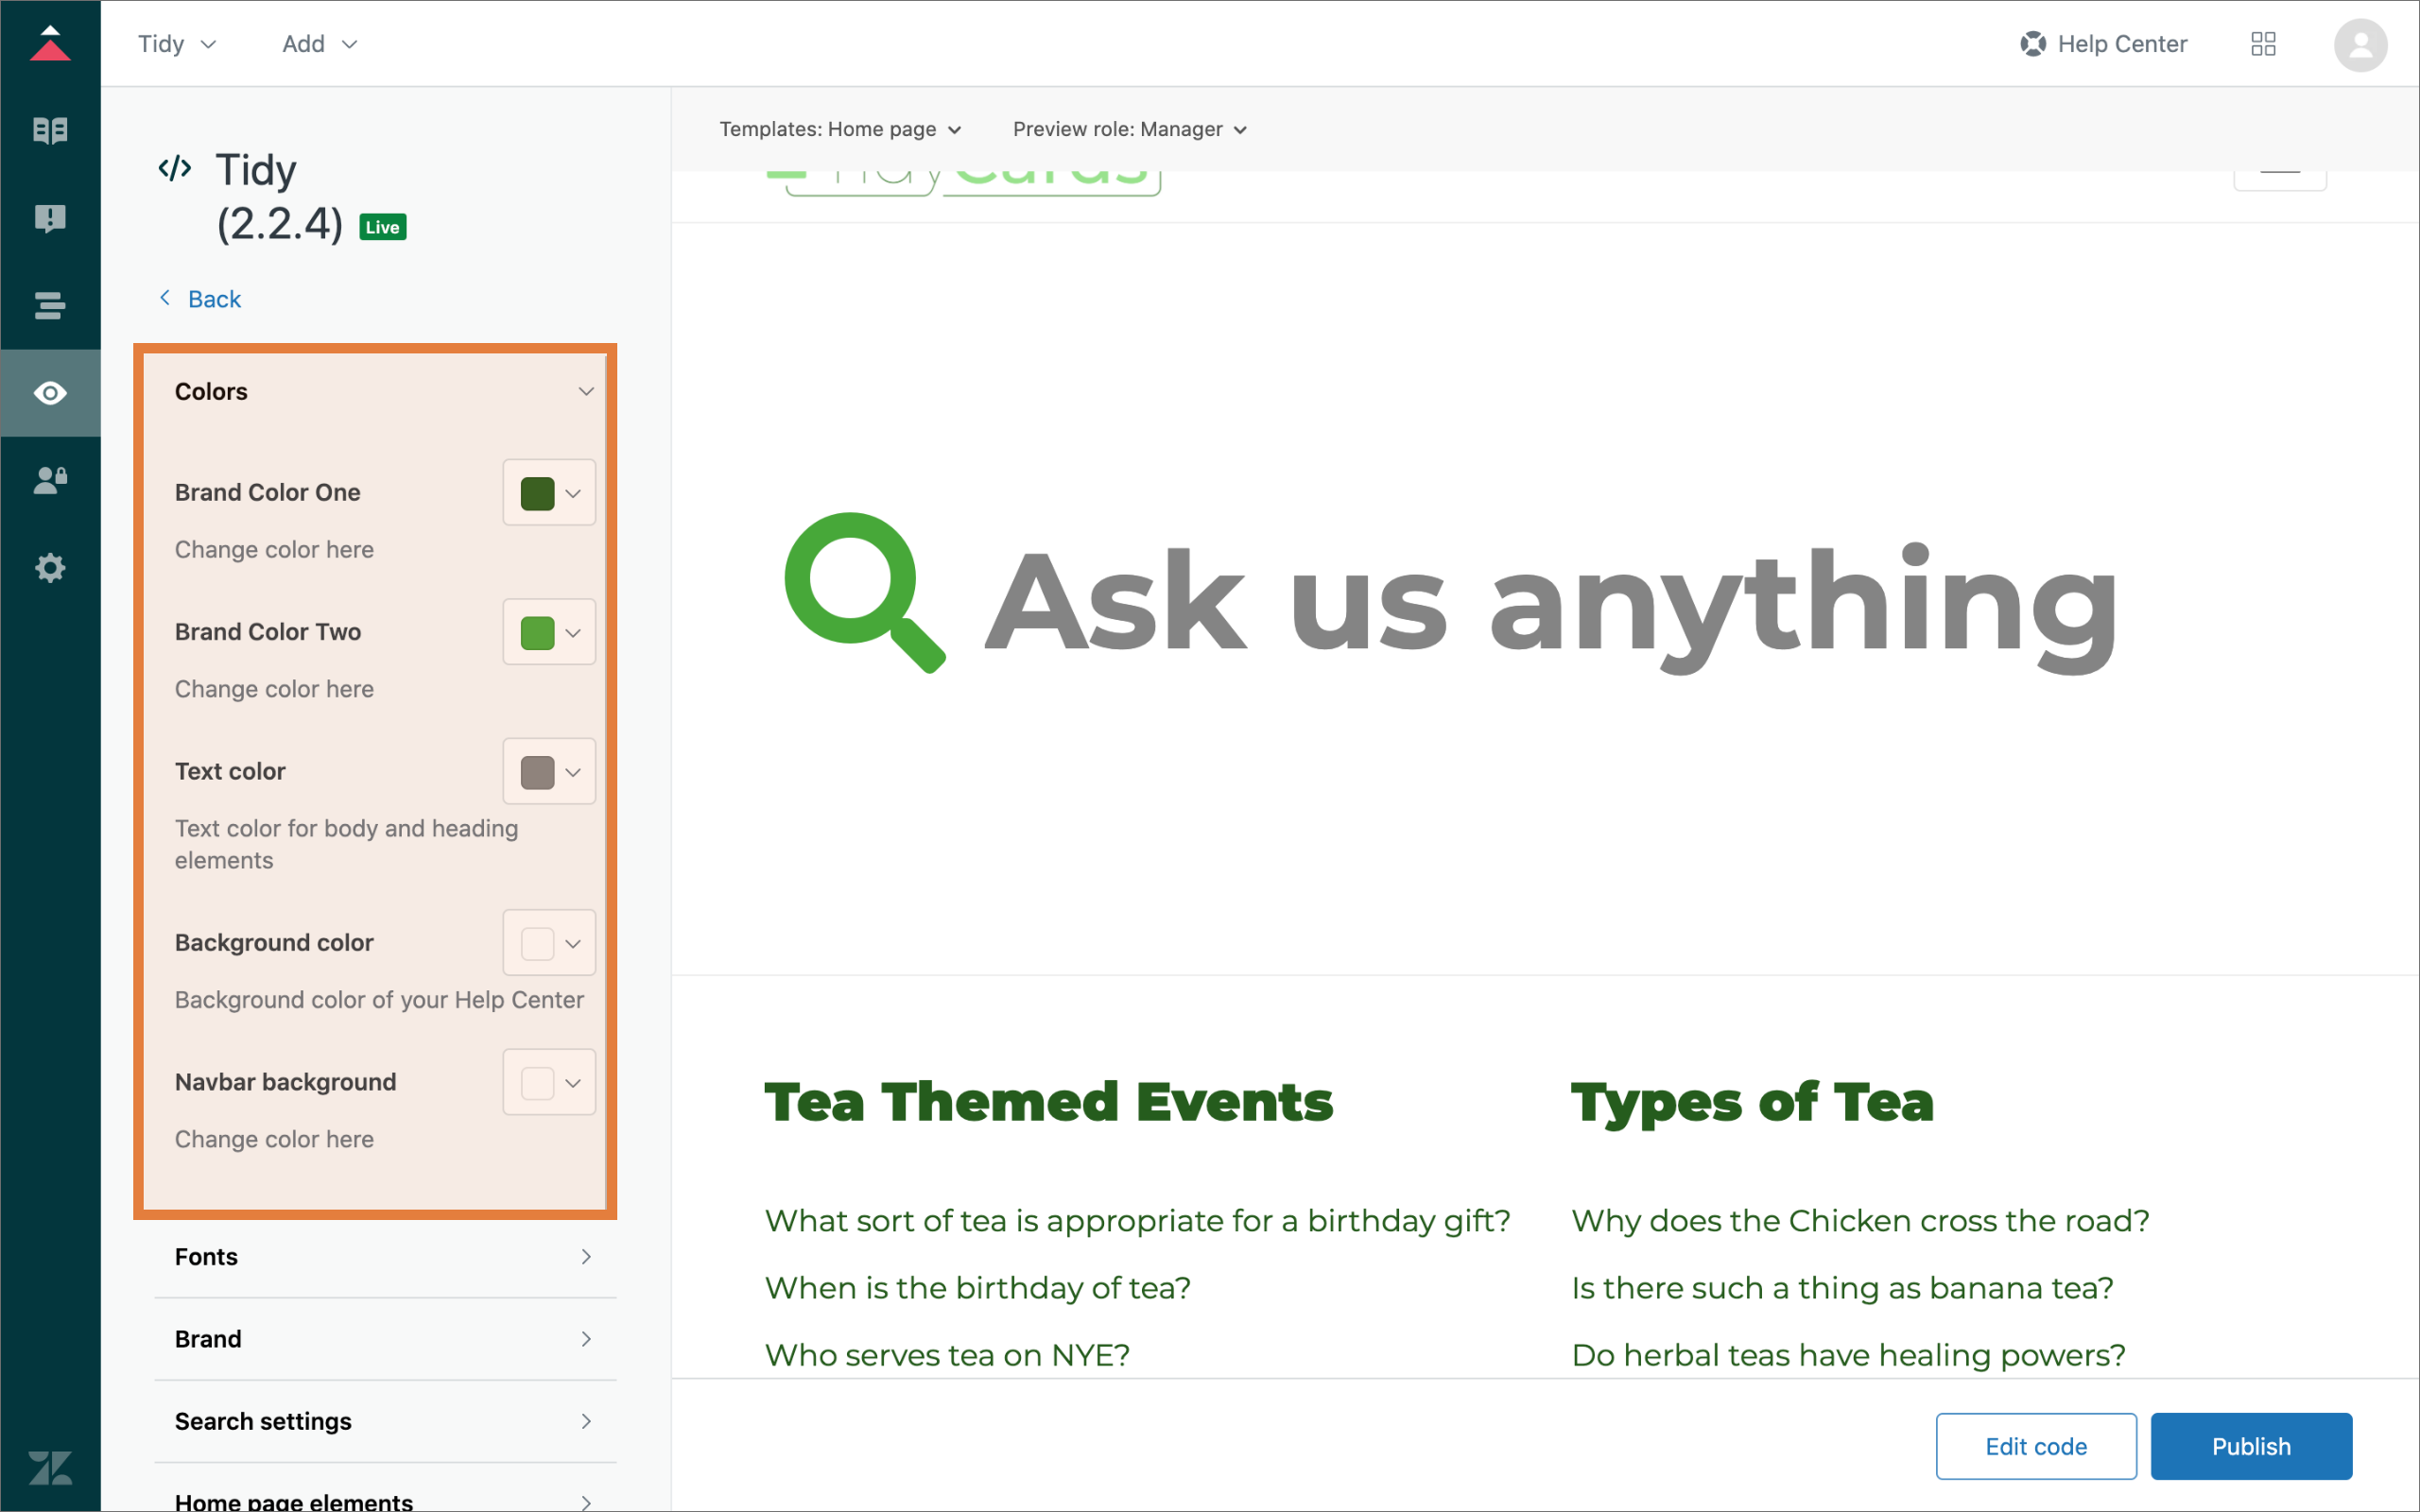2420x1512 pixels.
Task: Click the Zendesk logo at bottom left
Action: tap(50, 1467)
